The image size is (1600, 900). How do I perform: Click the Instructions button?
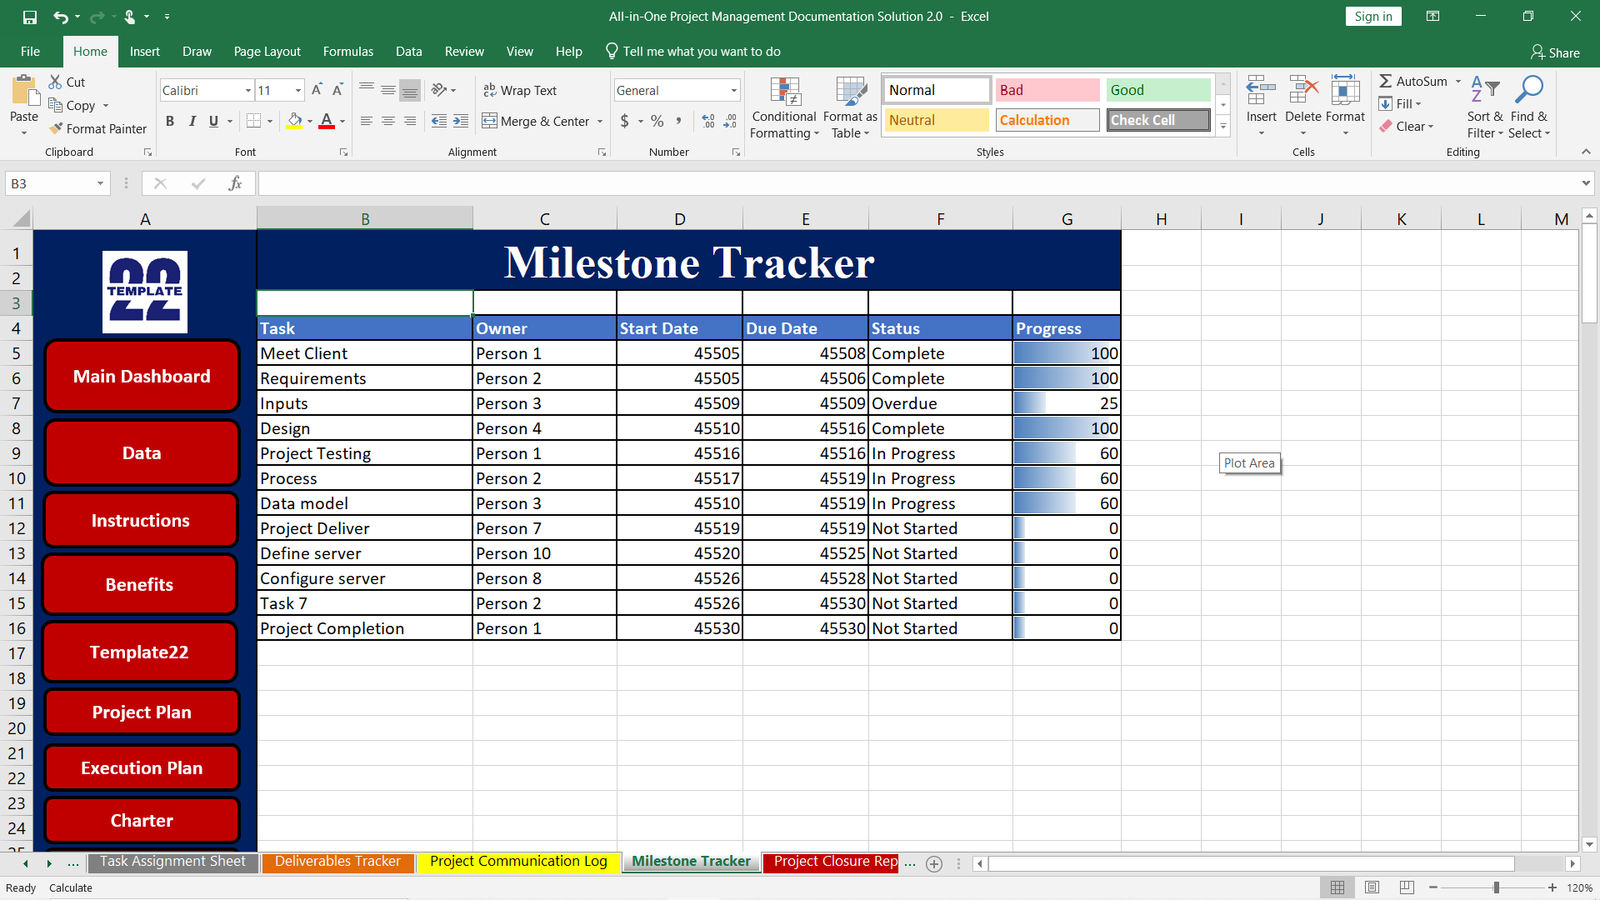[x=141, y=520]
